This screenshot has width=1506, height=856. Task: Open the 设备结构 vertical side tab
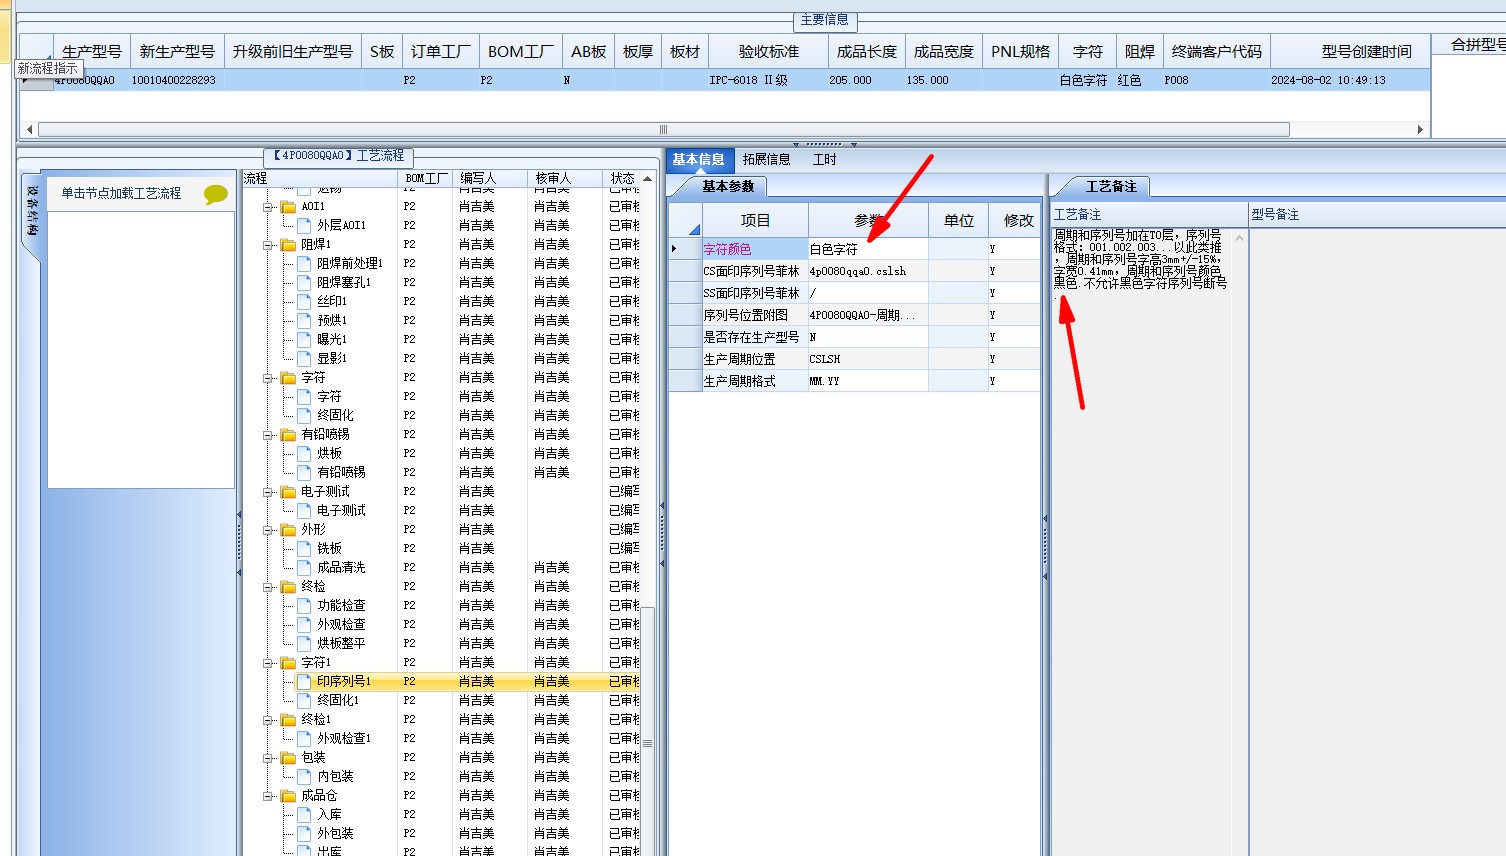pyautogui.click(x=32, y=212)
